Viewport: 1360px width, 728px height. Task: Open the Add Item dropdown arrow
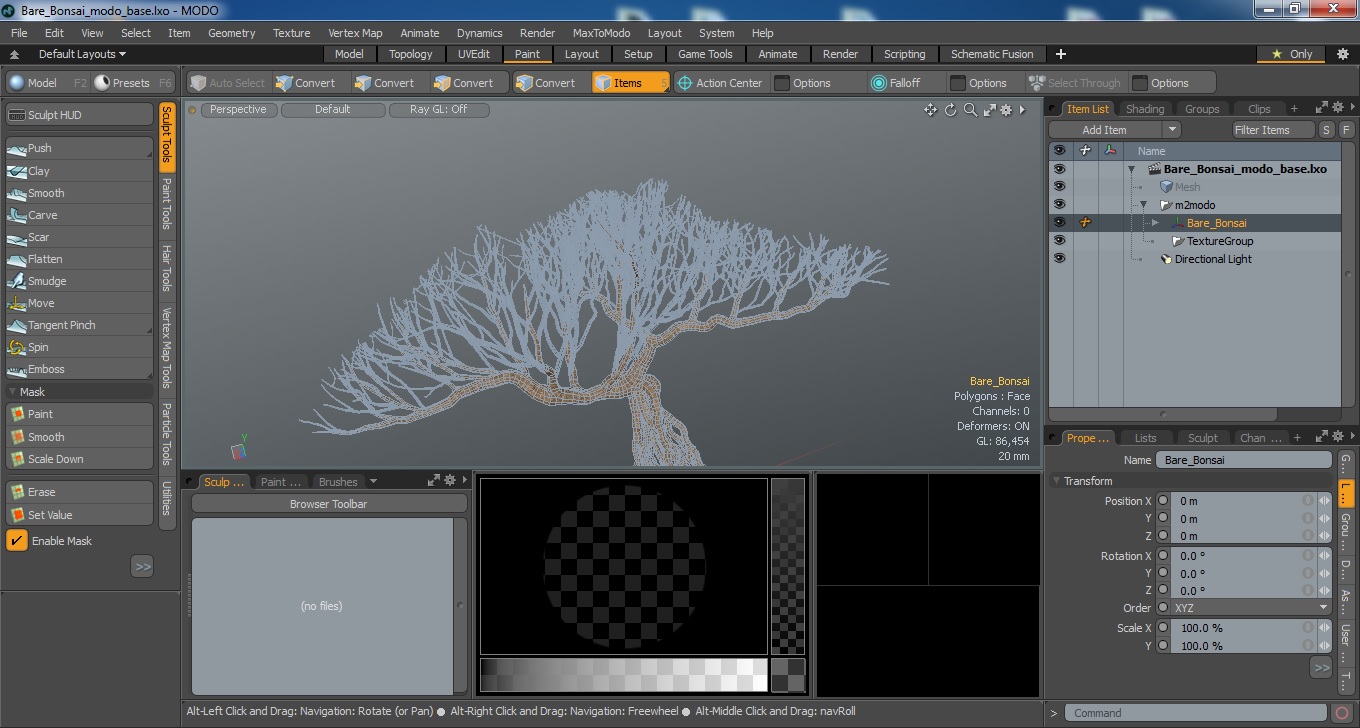pyautogui.click(x=1172, y=130)
